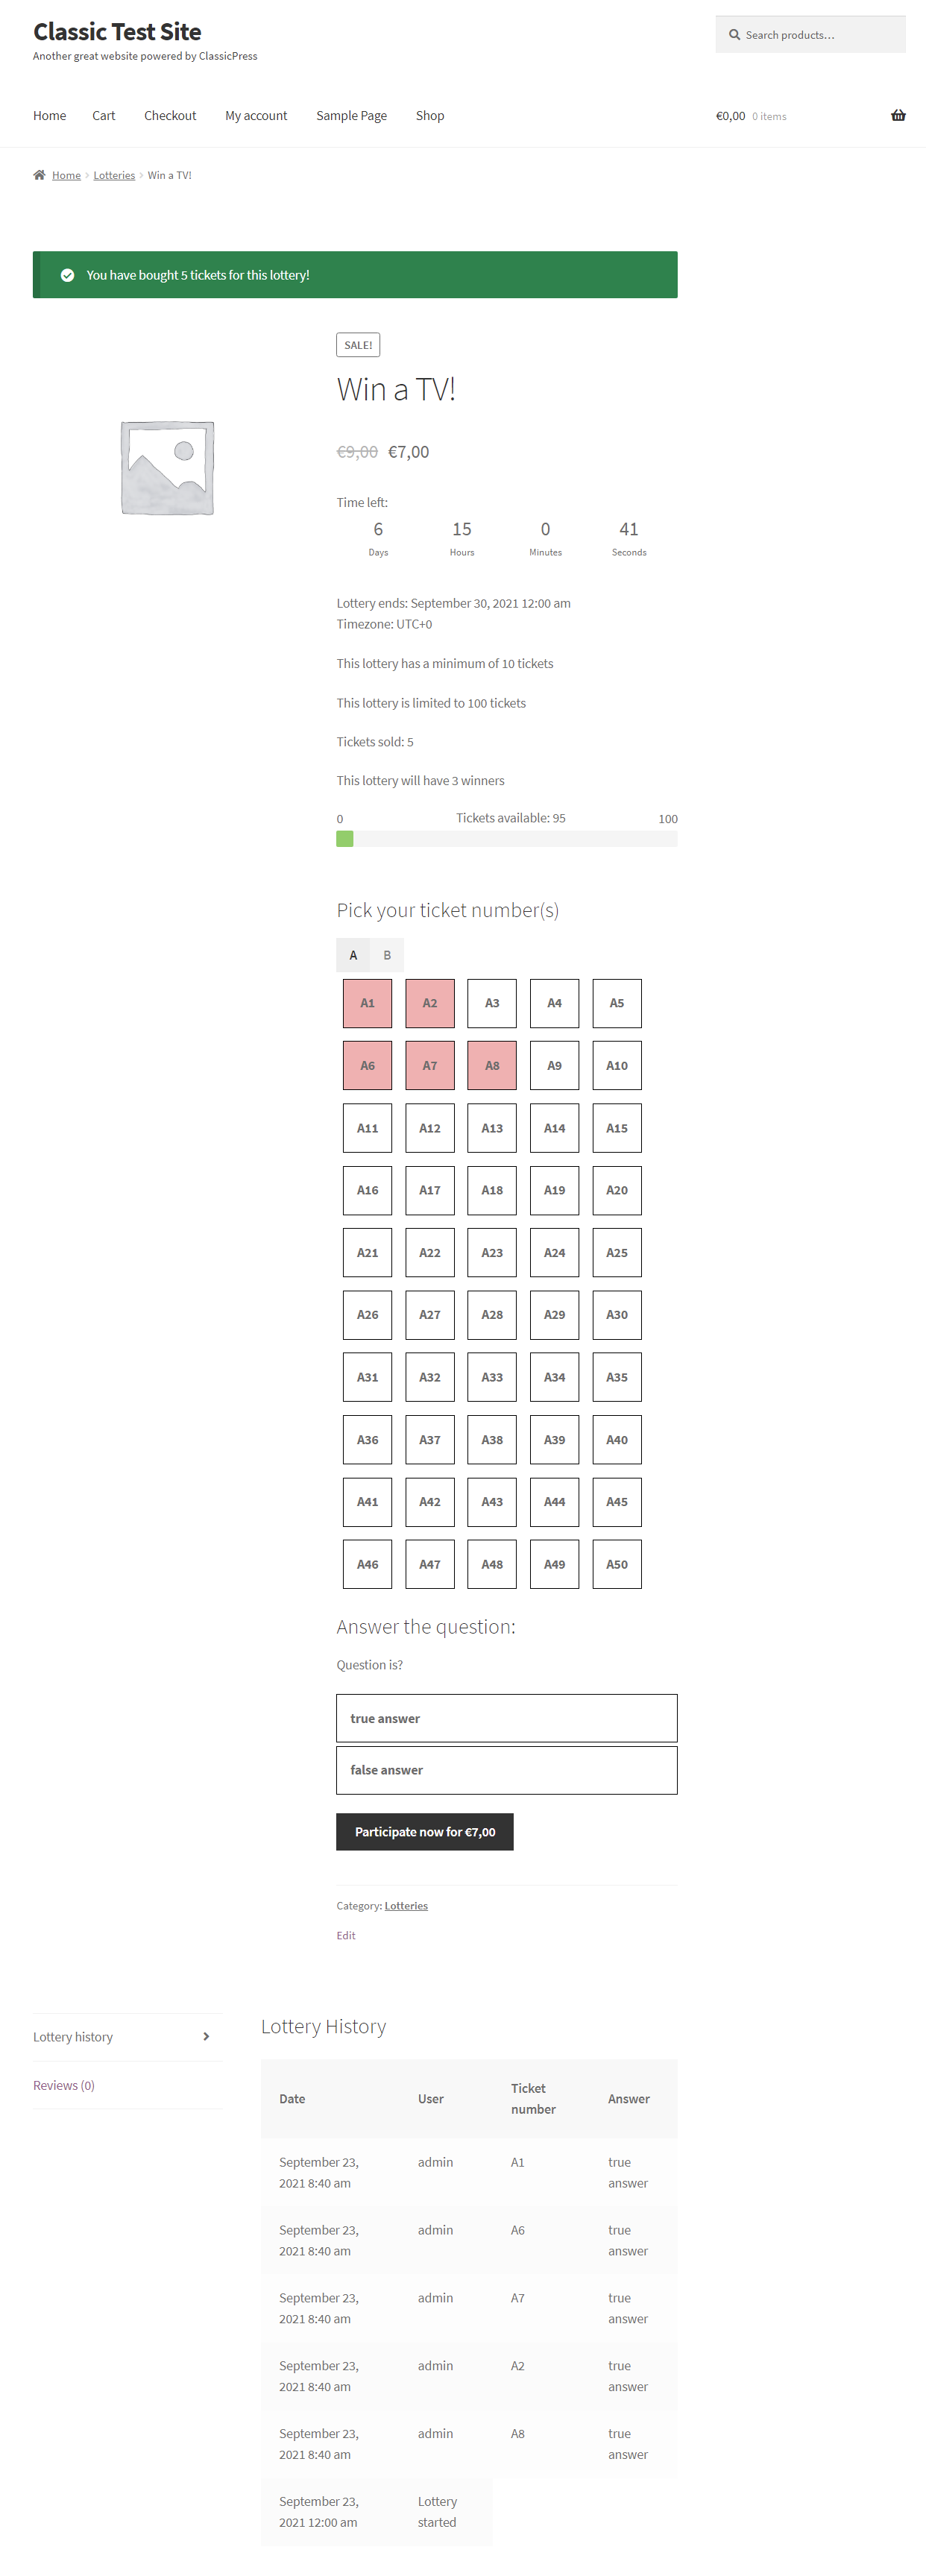Open the Reviews (0) tab
Image resolution: width=926 pixels, height=2576 pixels.
[64, 2085]
